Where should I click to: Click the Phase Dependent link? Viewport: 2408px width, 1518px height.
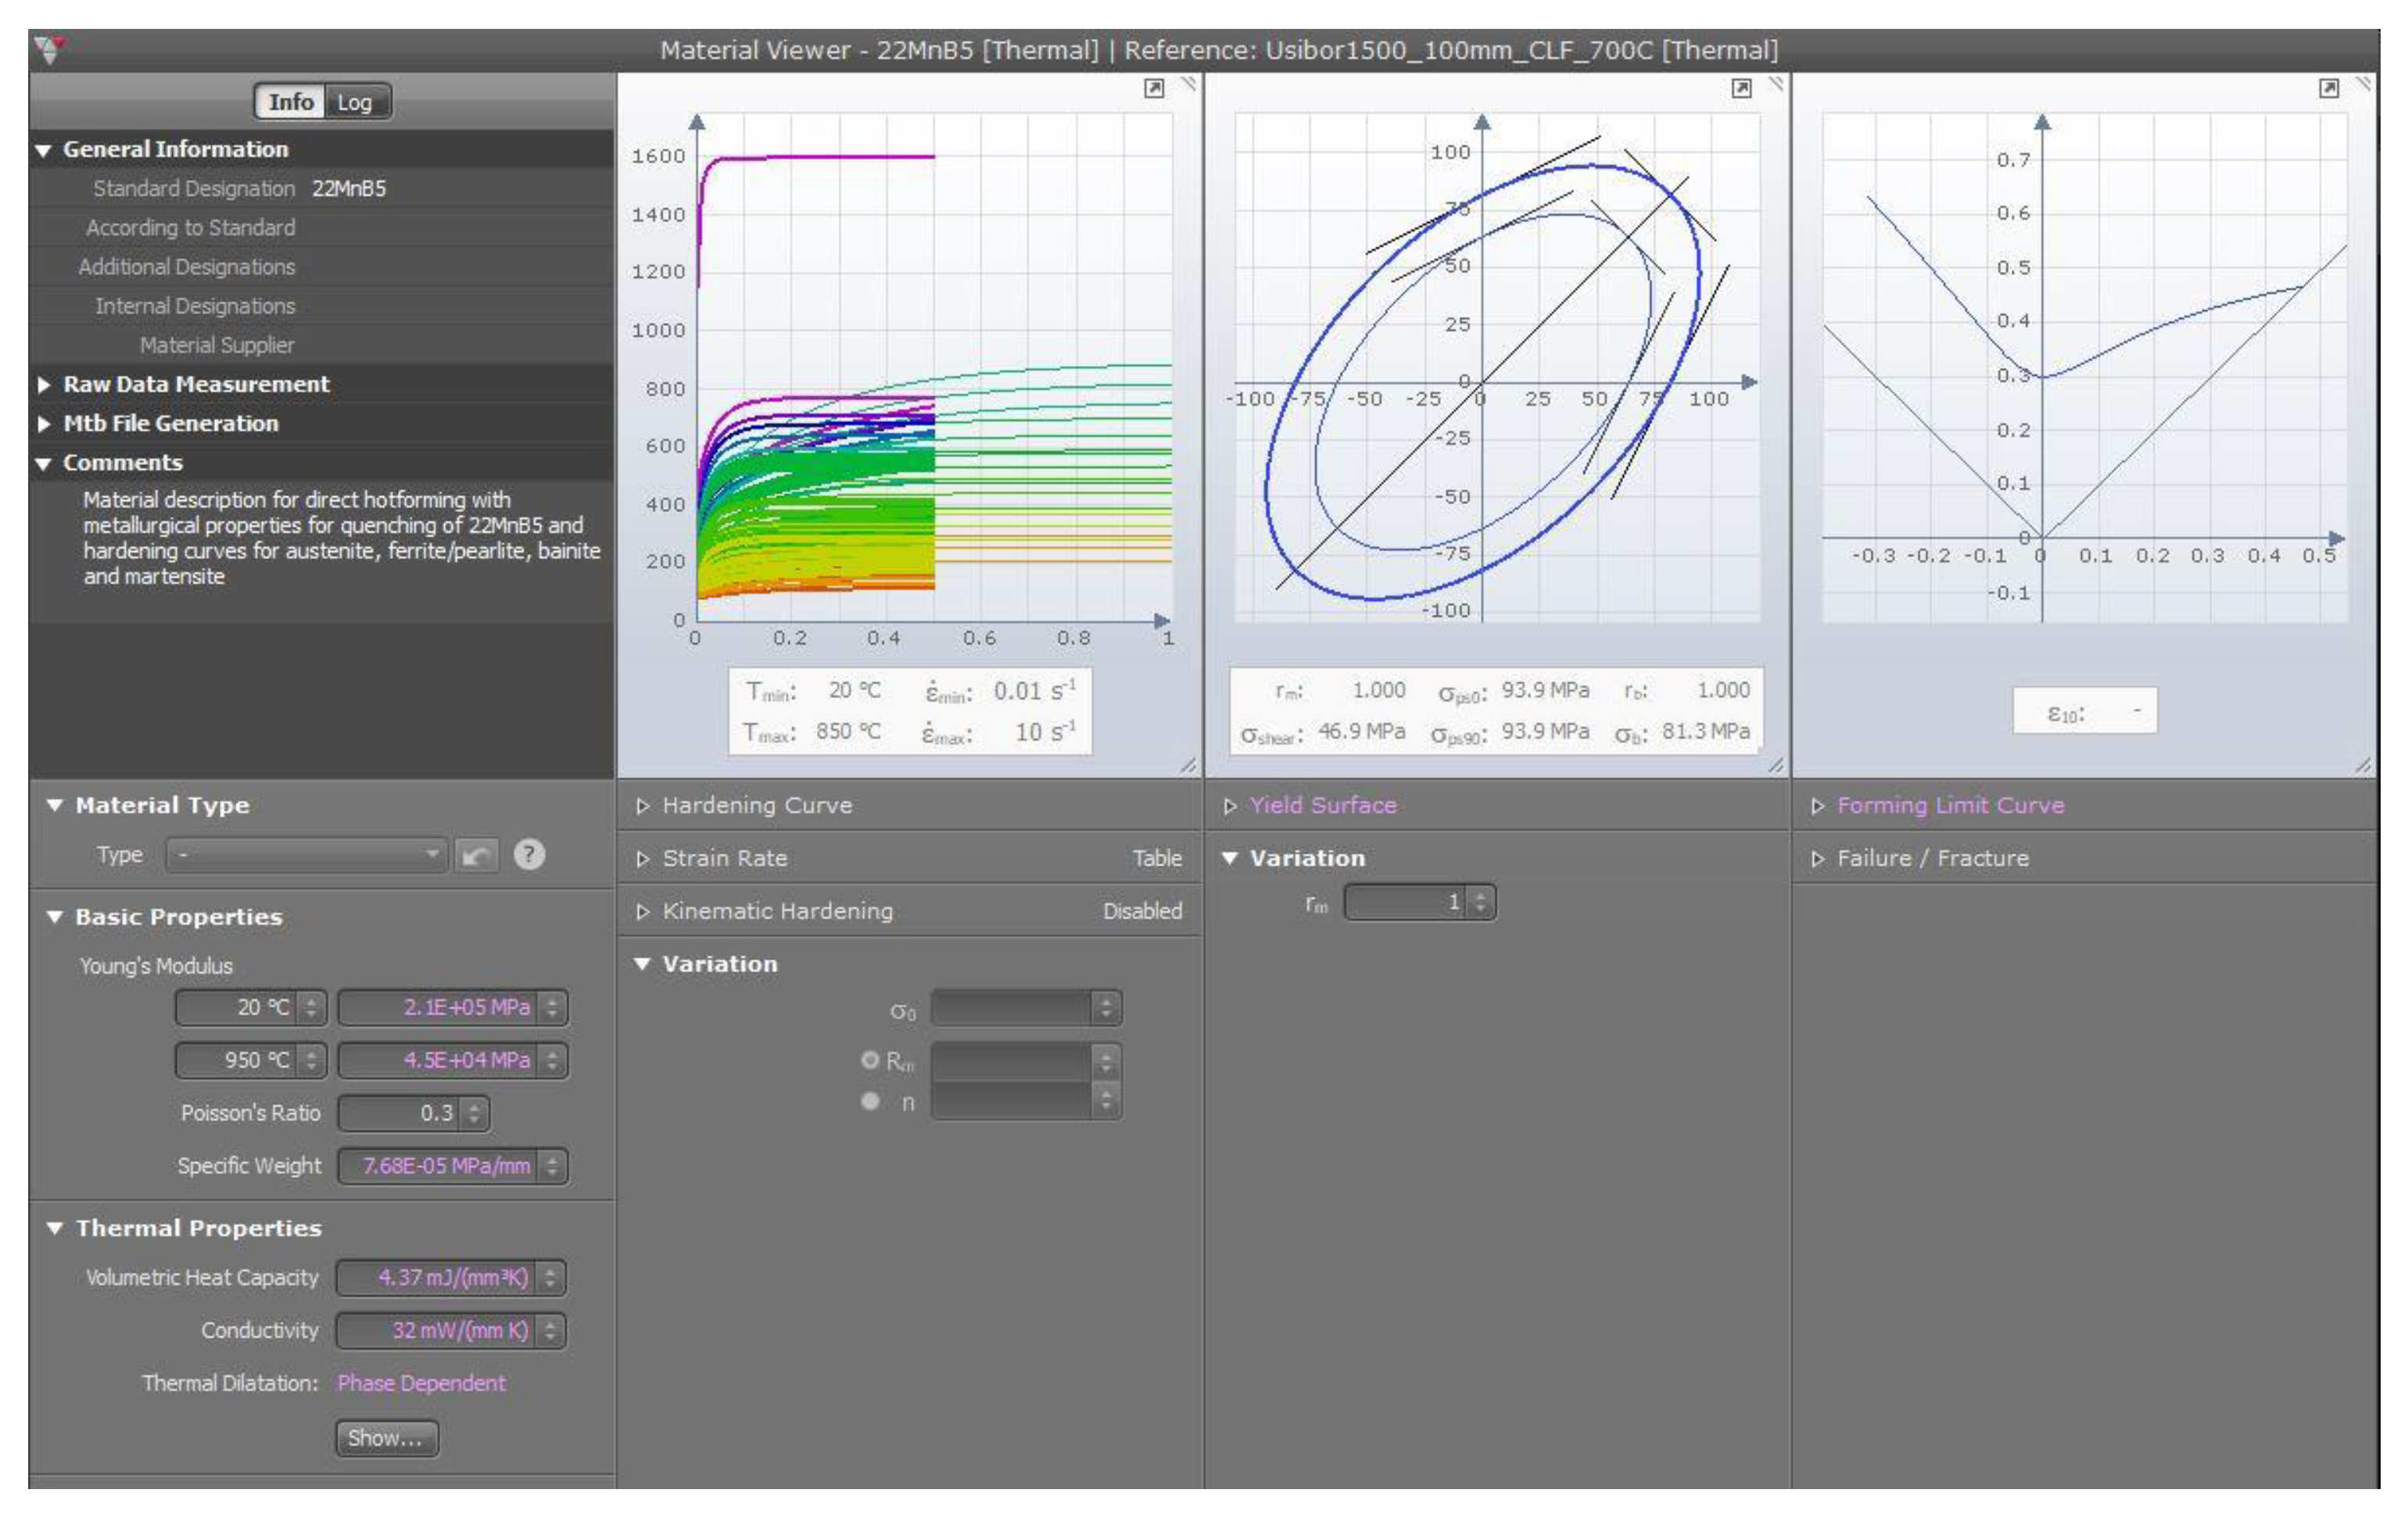click(x=421, y=1383)
